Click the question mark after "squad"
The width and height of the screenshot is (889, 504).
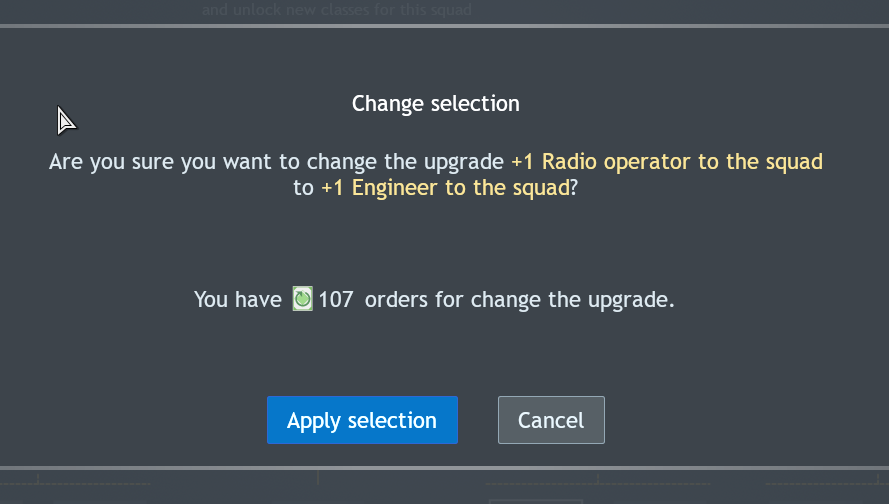[573, 187]
